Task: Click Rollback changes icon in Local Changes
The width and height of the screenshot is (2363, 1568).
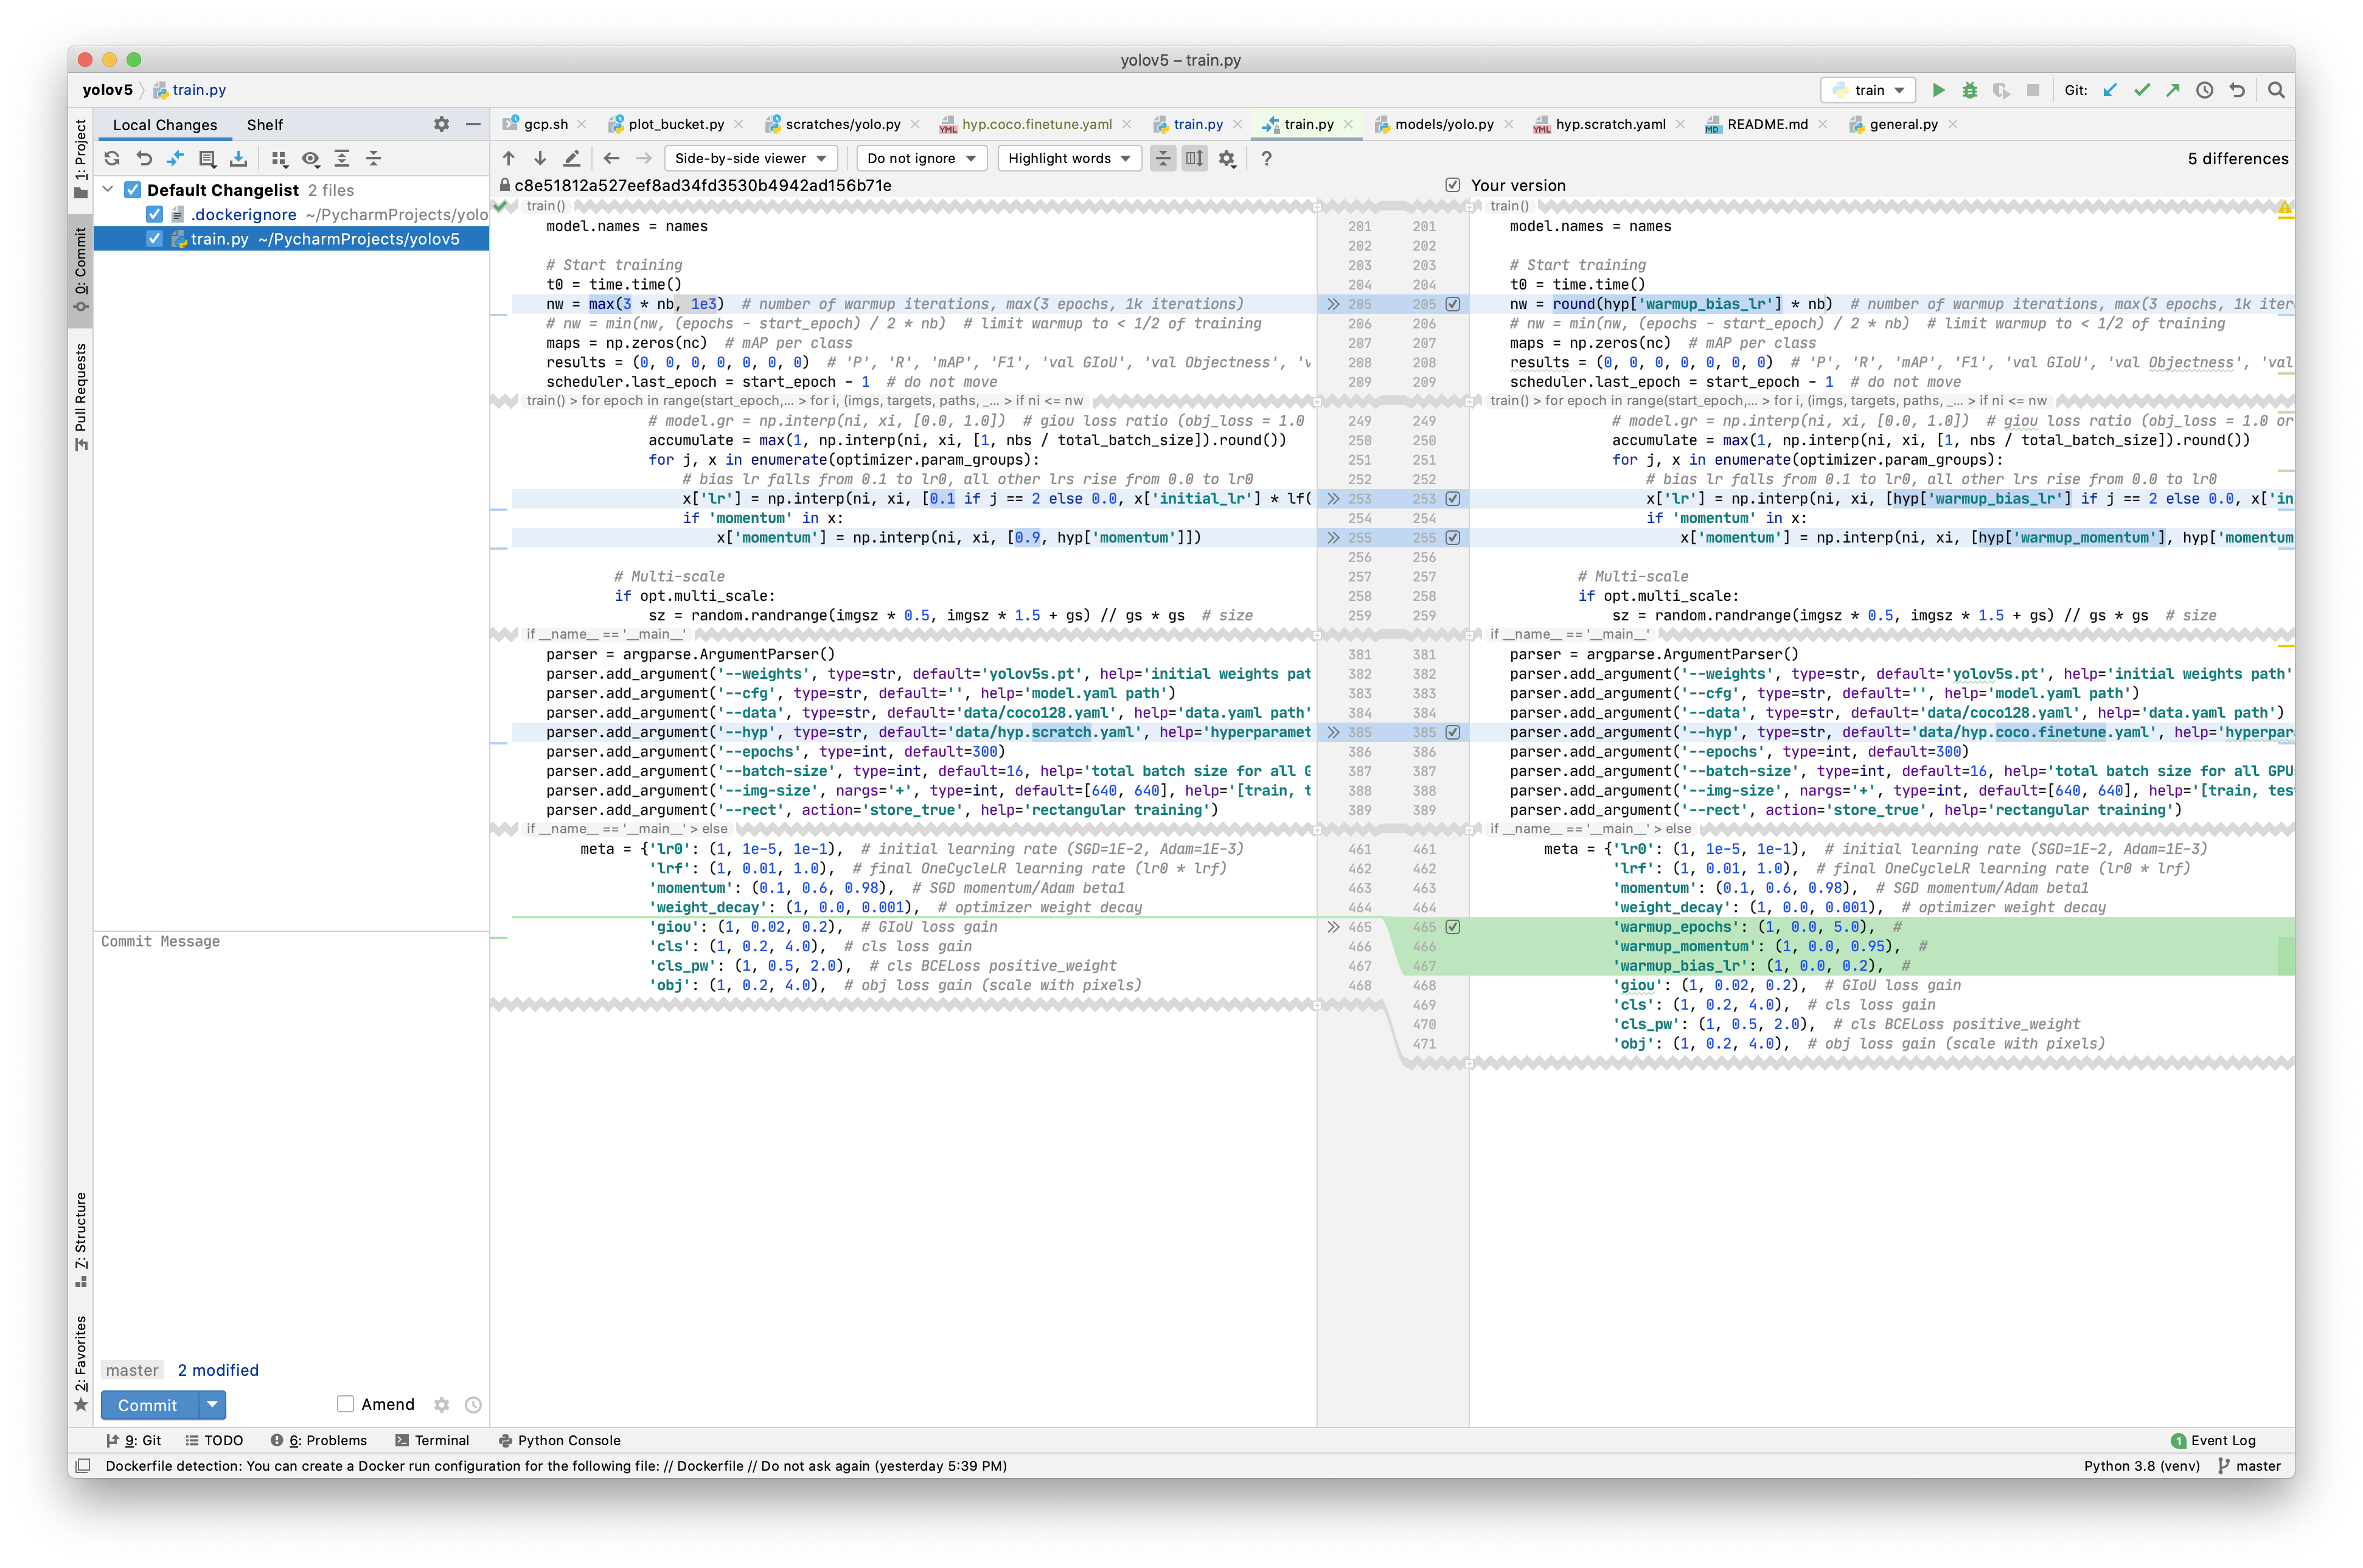Action: [144, 158]
